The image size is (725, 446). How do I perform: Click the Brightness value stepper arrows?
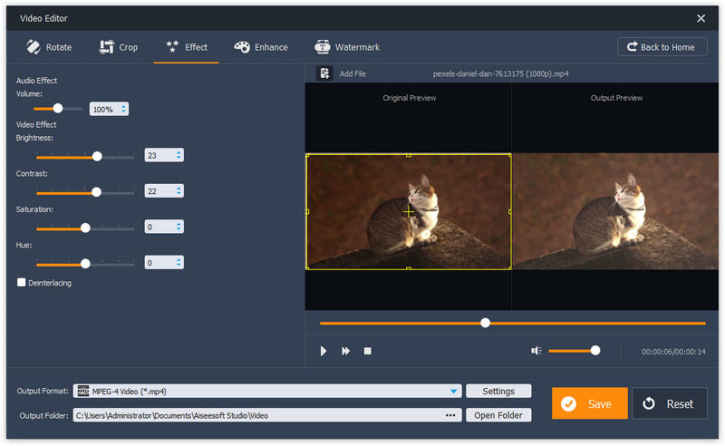coord(179,155)
